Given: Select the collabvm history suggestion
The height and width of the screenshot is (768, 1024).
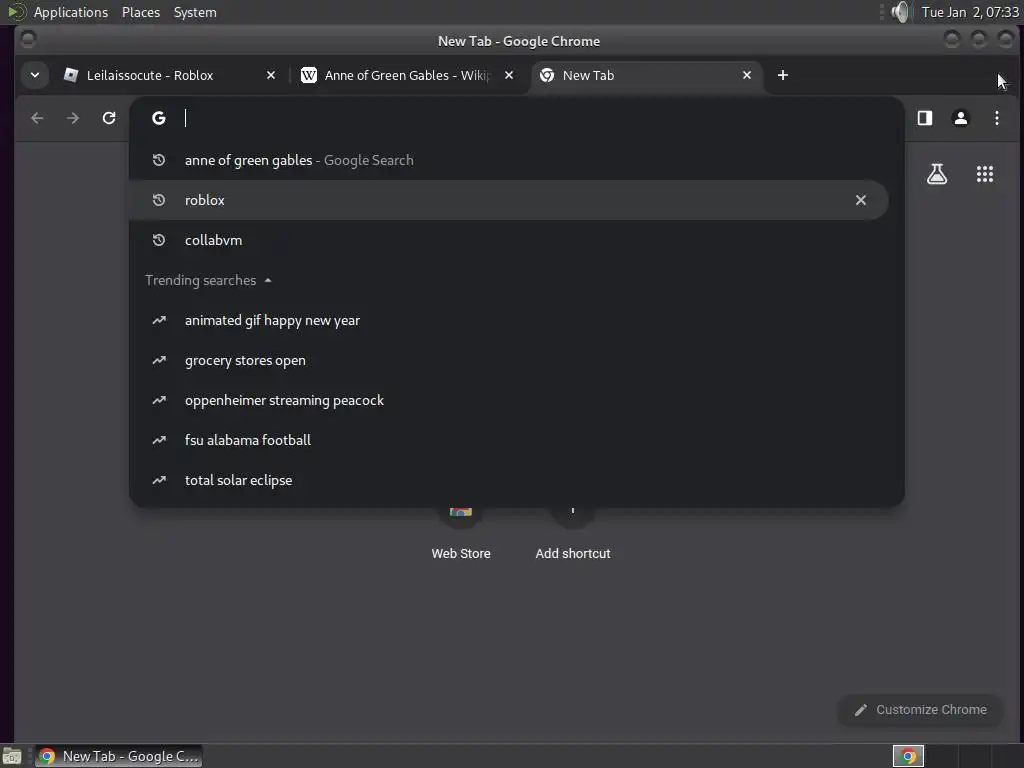Looking at the screenshot, I should tap(509, 240).
